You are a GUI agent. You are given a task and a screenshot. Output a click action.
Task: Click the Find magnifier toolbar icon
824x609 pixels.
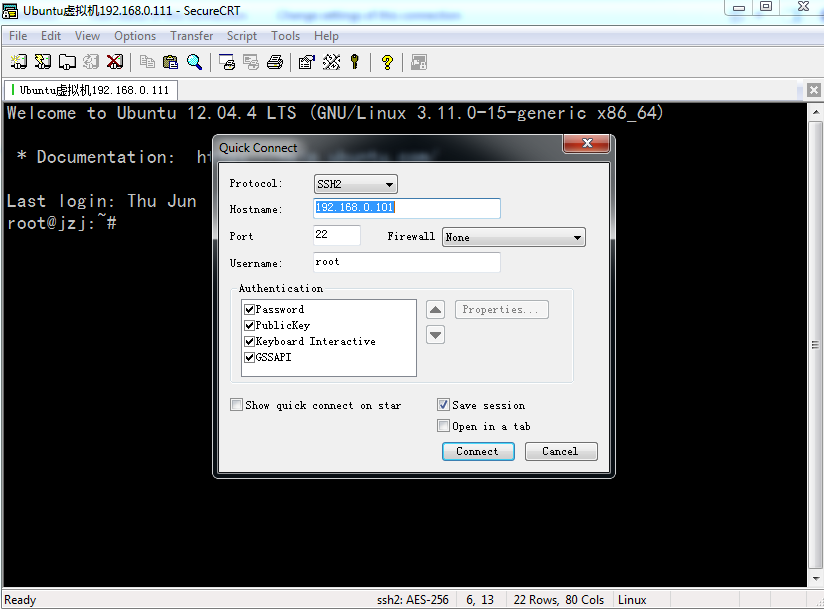pos(195,62)
